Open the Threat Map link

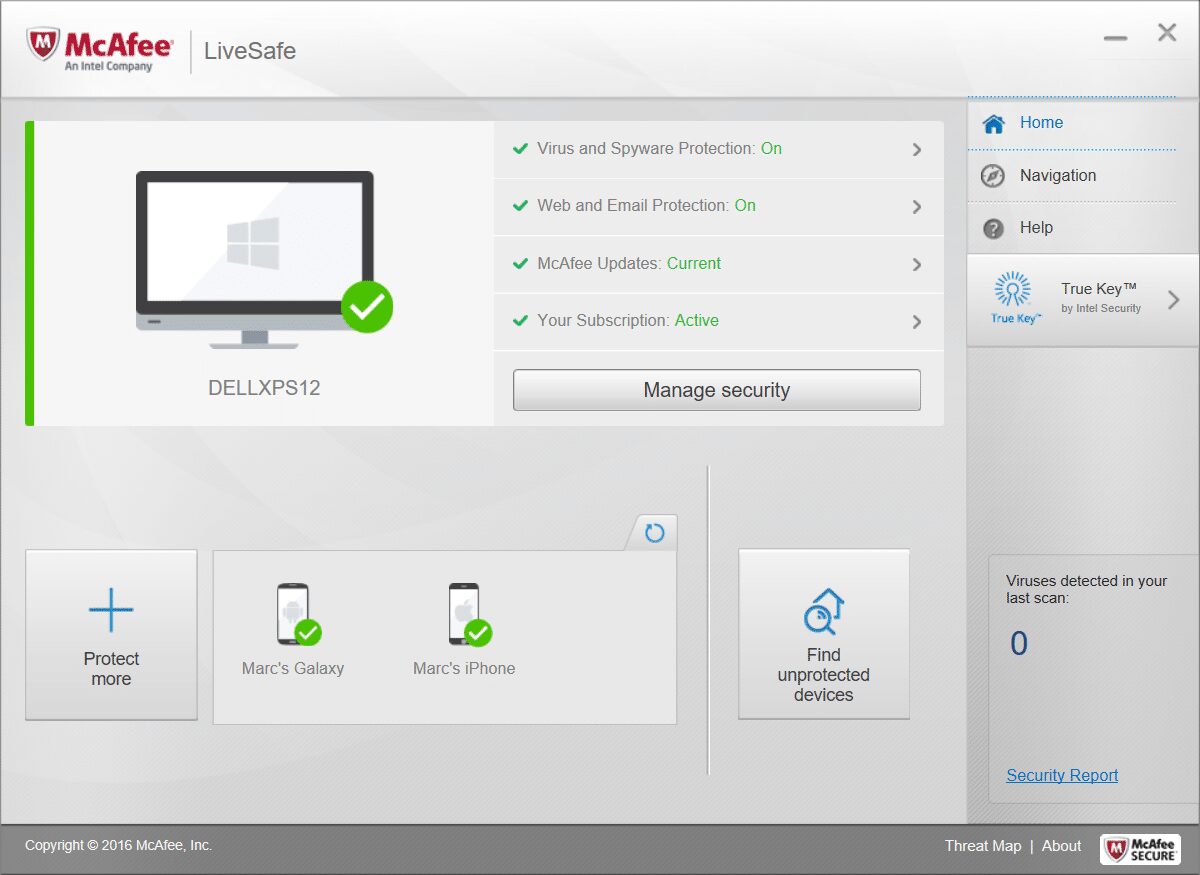[x=983, y=846]
